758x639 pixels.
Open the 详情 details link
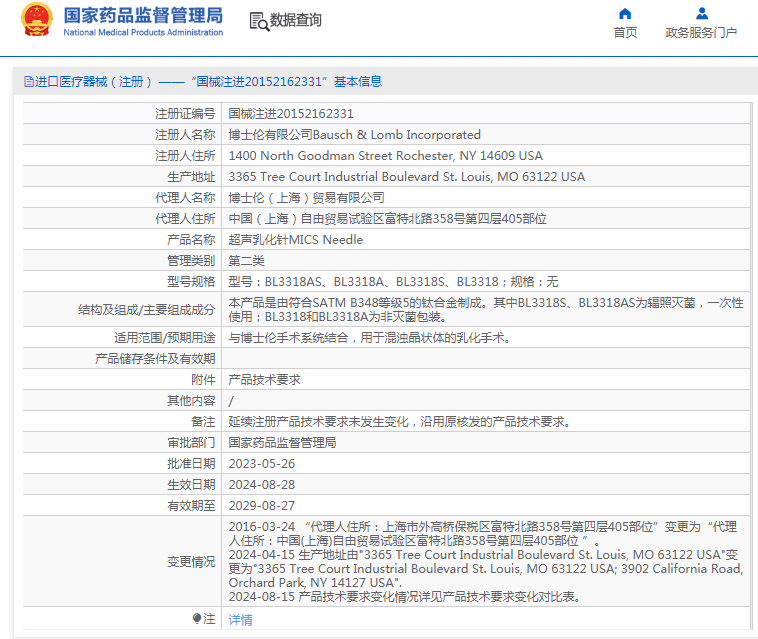coord(240,620)
